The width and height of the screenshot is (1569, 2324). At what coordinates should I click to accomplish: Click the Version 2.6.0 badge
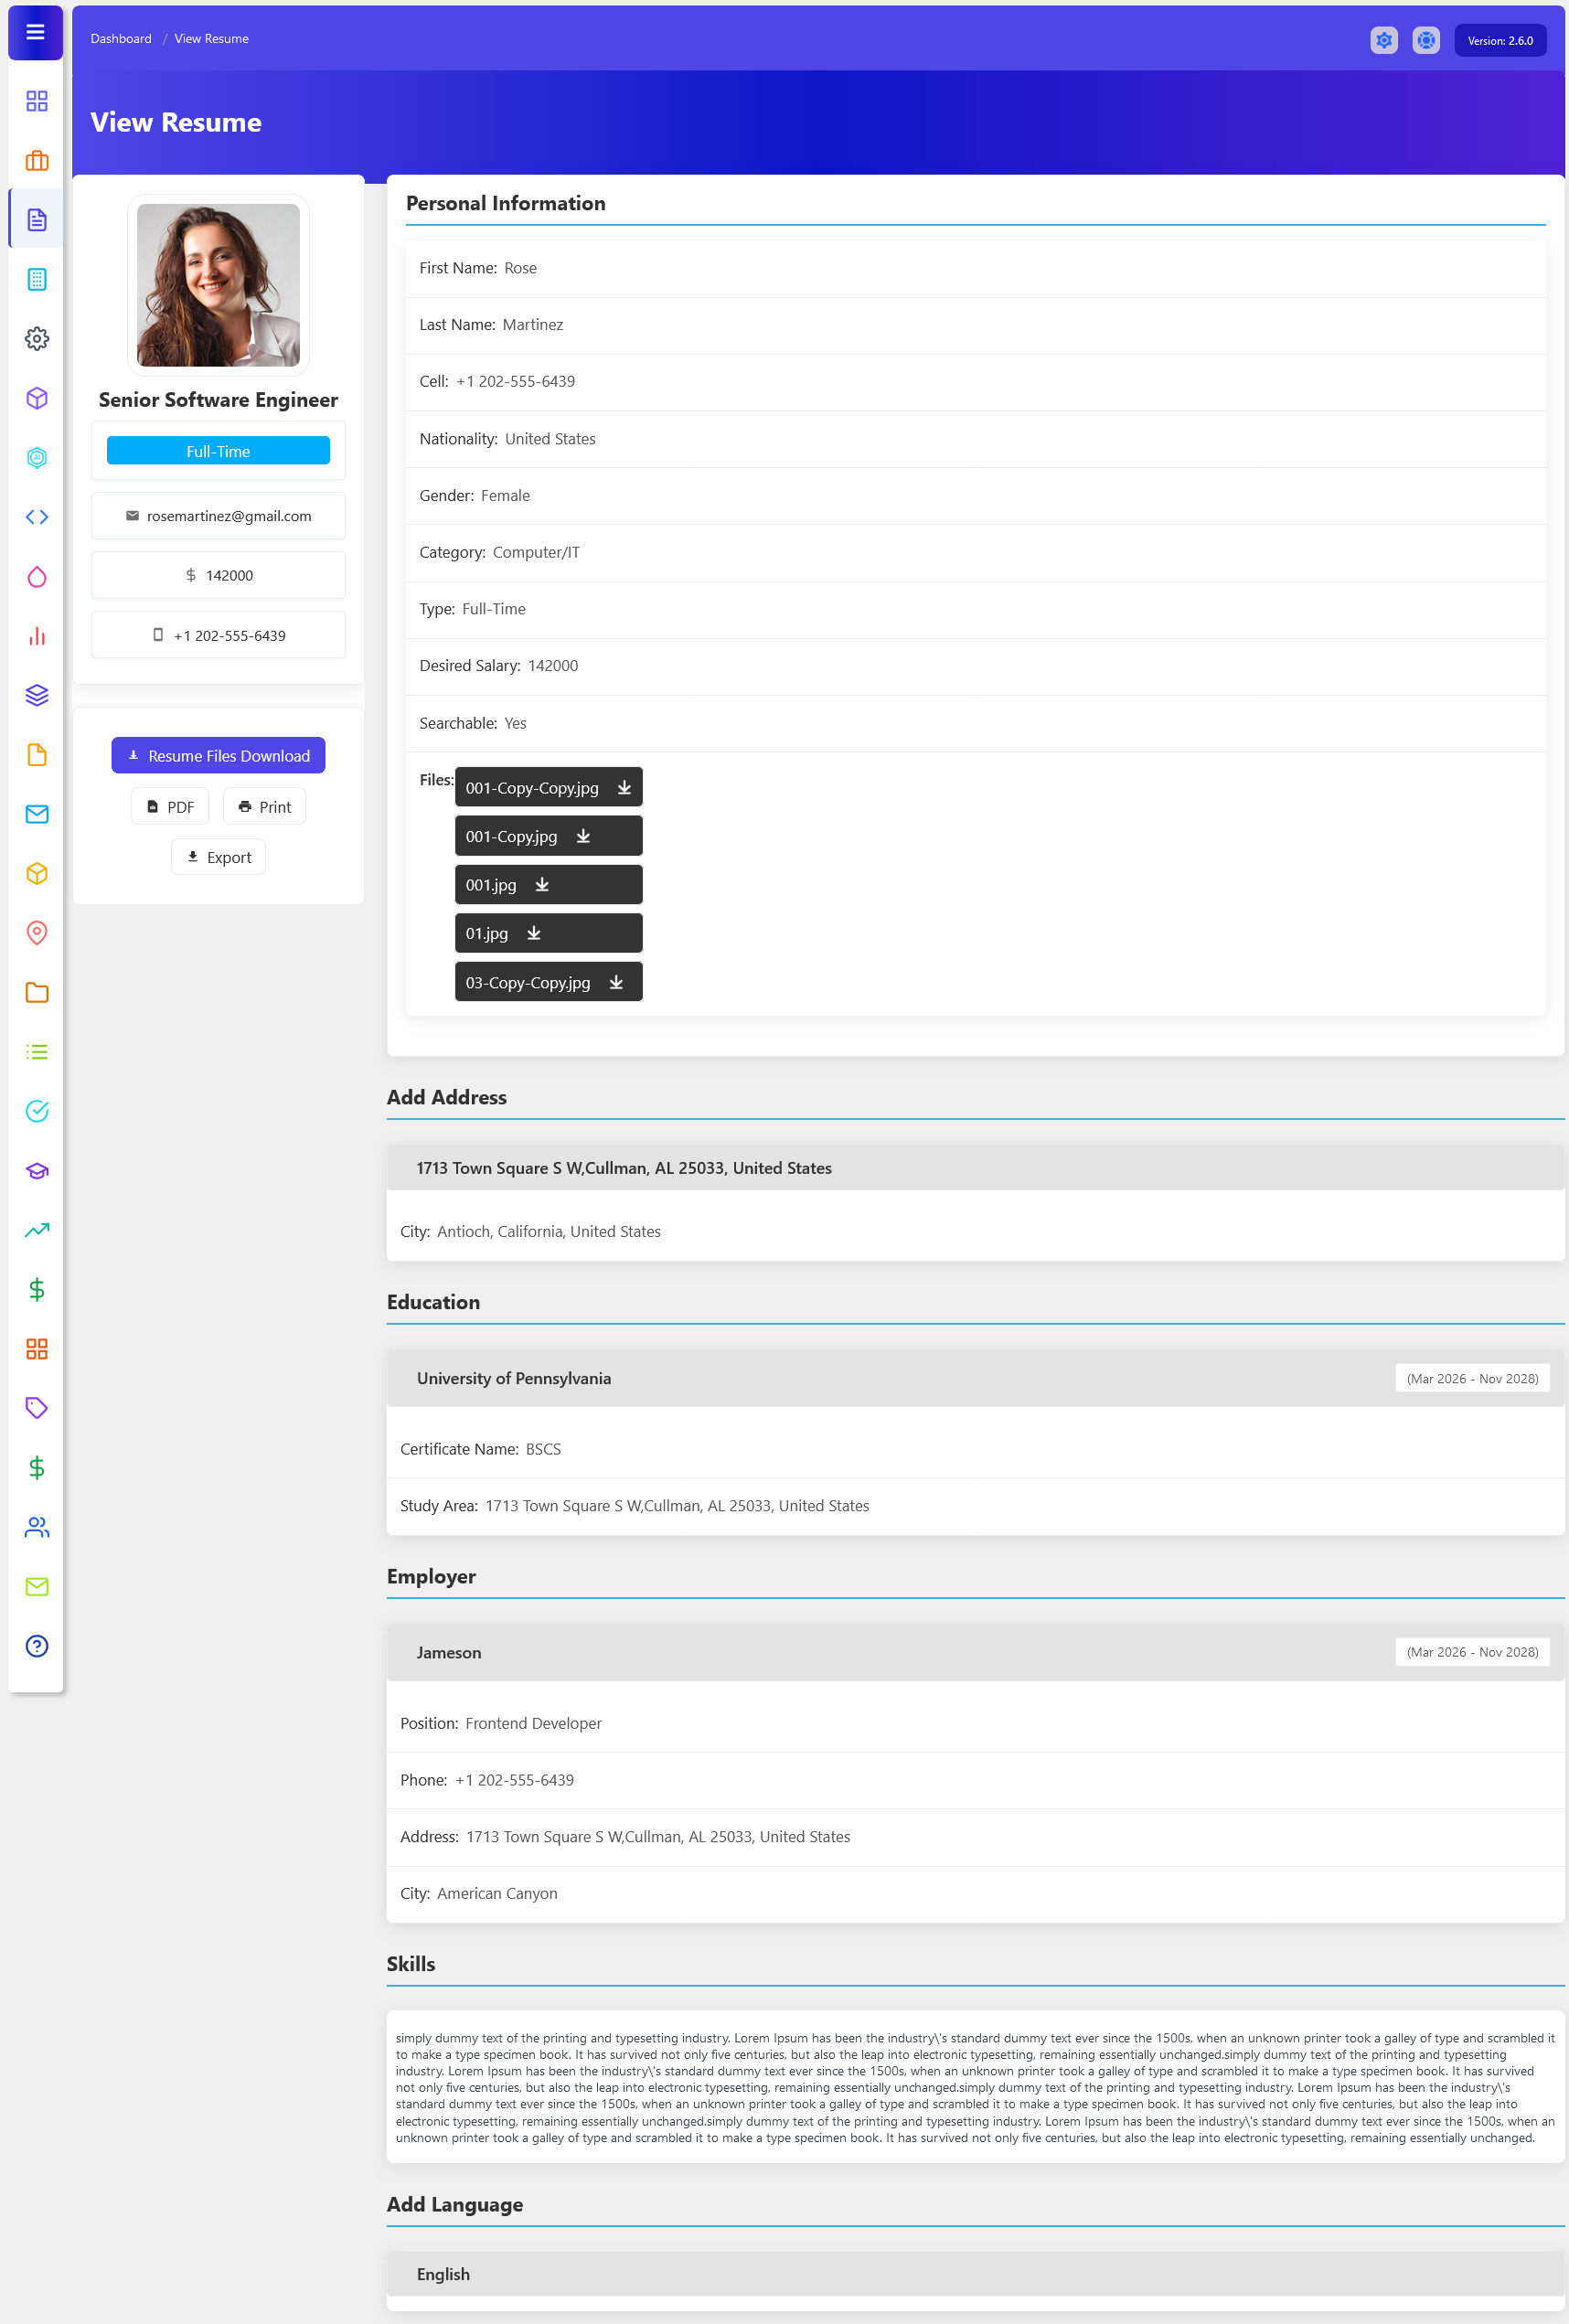pos(1499,41)
